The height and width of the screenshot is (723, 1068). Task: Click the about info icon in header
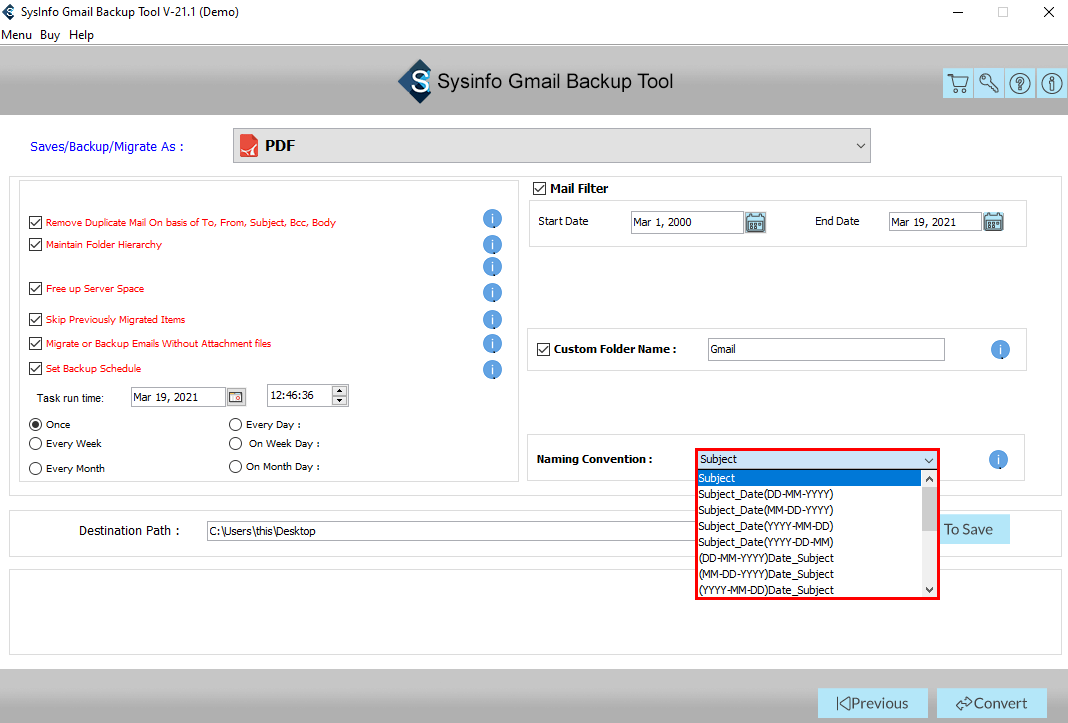(1051, 84)
